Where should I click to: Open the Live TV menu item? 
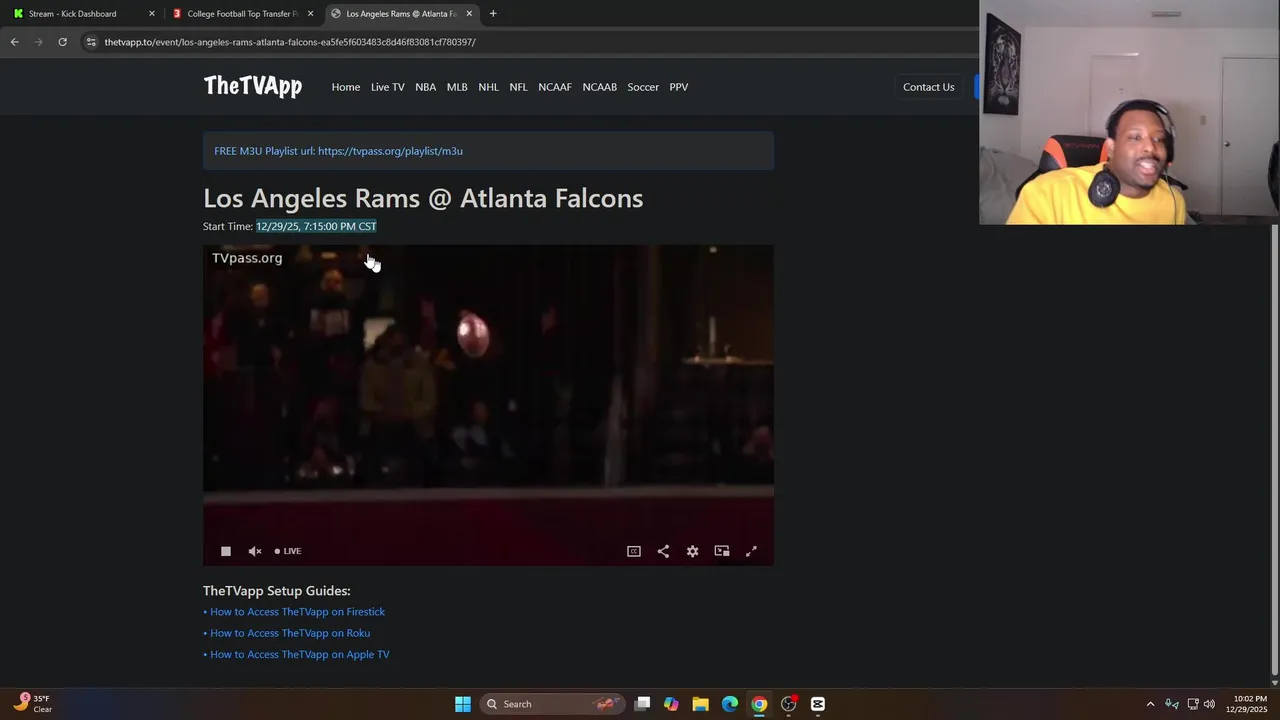tap(388, 87)
